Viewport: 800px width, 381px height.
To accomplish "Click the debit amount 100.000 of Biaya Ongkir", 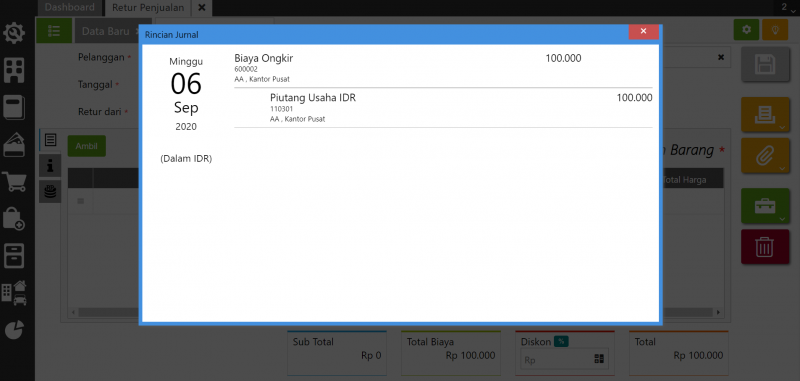I will pyautogui.click(x=563, y=58).
